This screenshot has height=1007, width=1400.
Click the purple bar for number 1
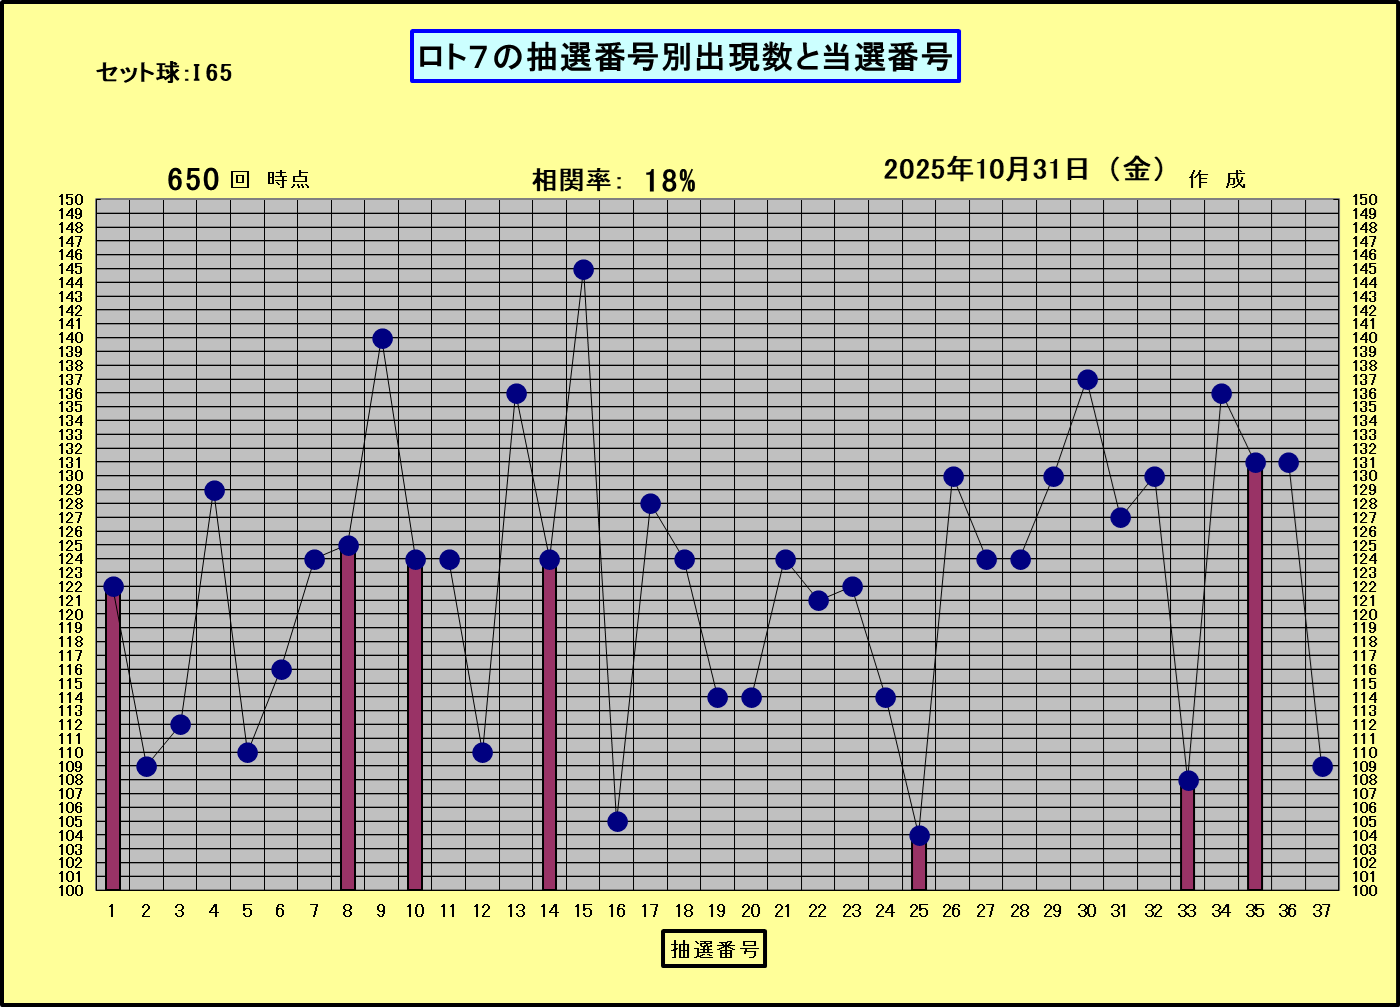click(x=113, y=740)
